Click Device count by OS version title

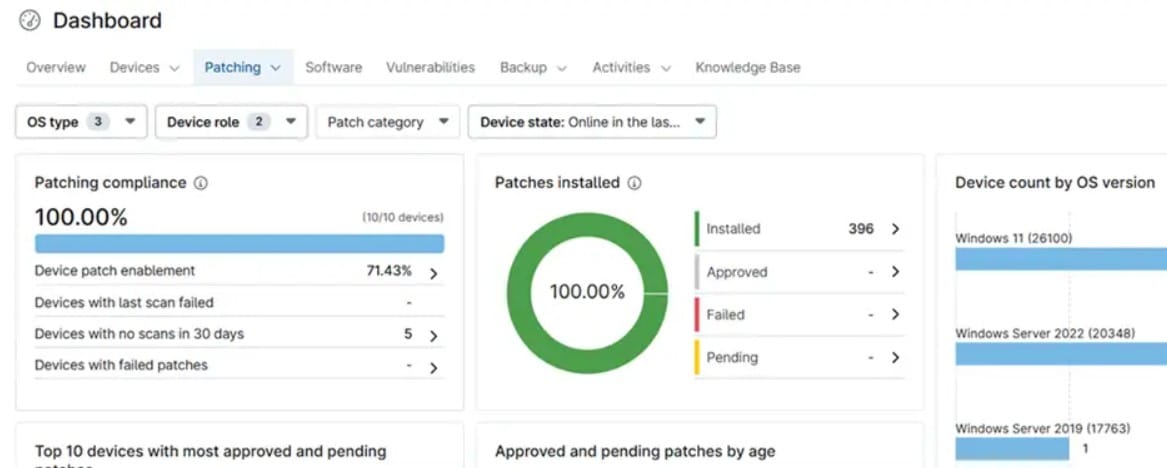click(1055, 183)
